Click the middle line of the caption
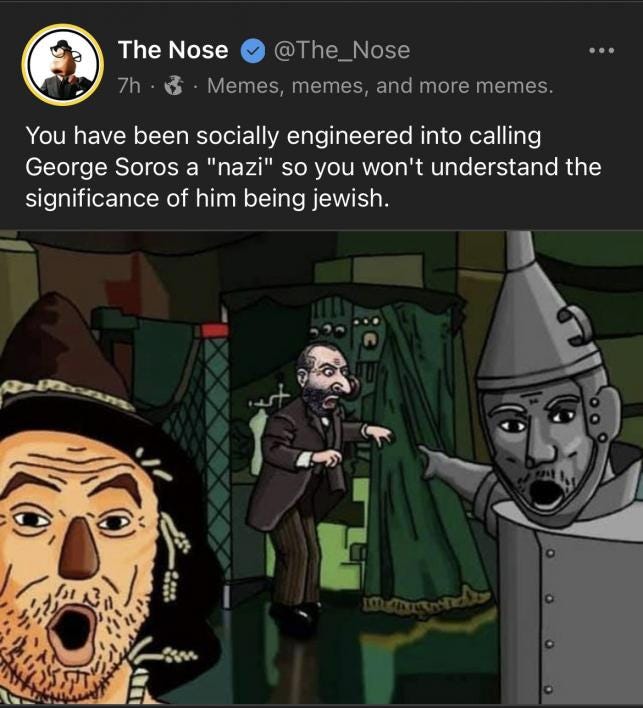 click(x=313, y=168)
